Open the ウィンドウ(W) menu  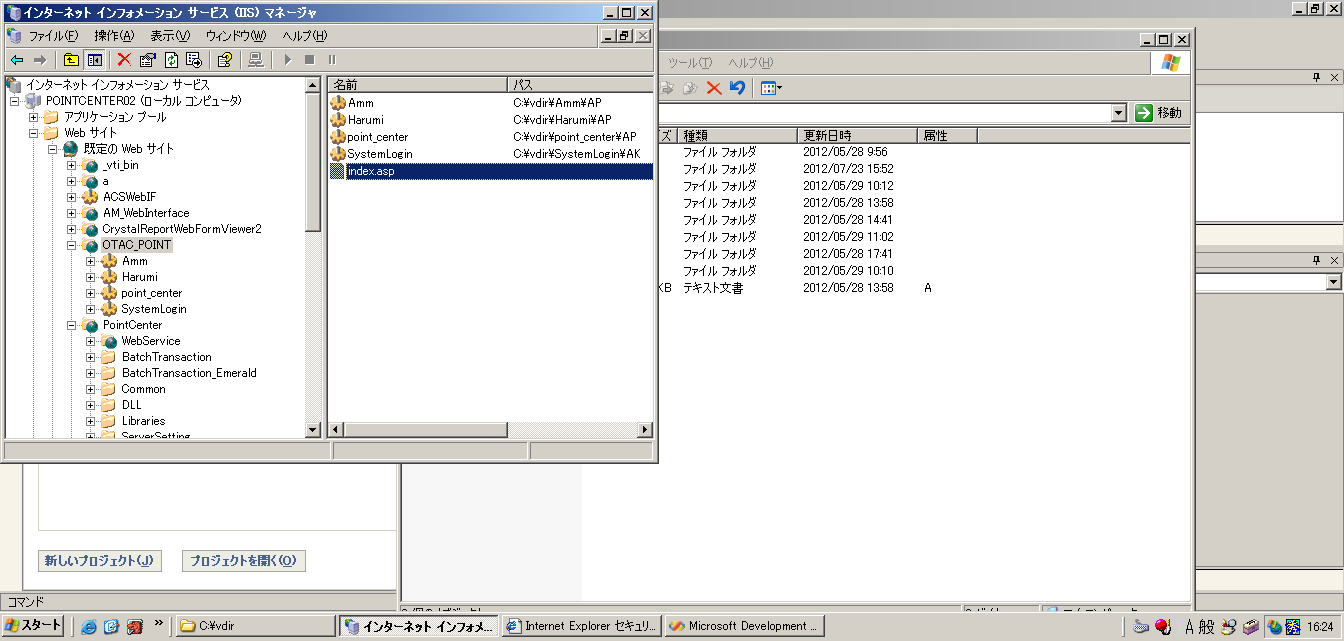click(236, 36)
